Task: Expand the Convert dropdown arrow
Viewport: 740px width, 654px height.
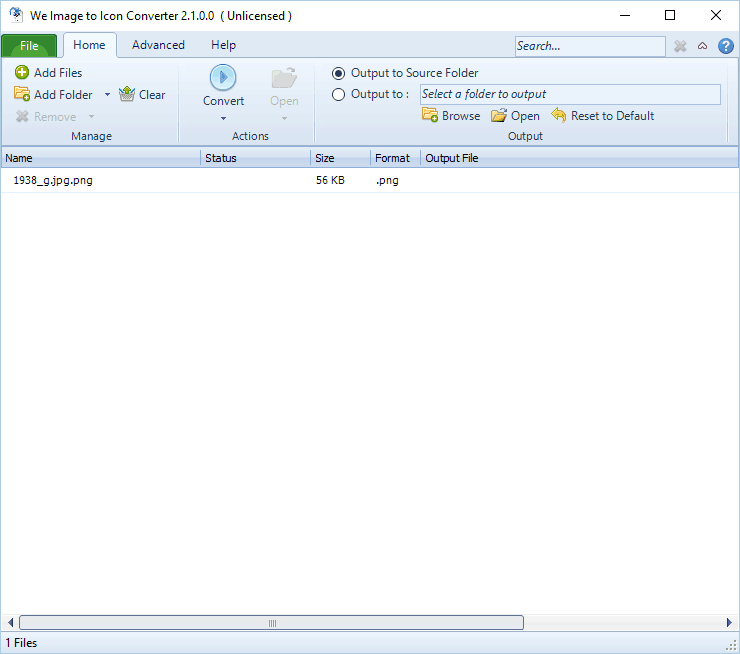Action: tap(223, 118)
